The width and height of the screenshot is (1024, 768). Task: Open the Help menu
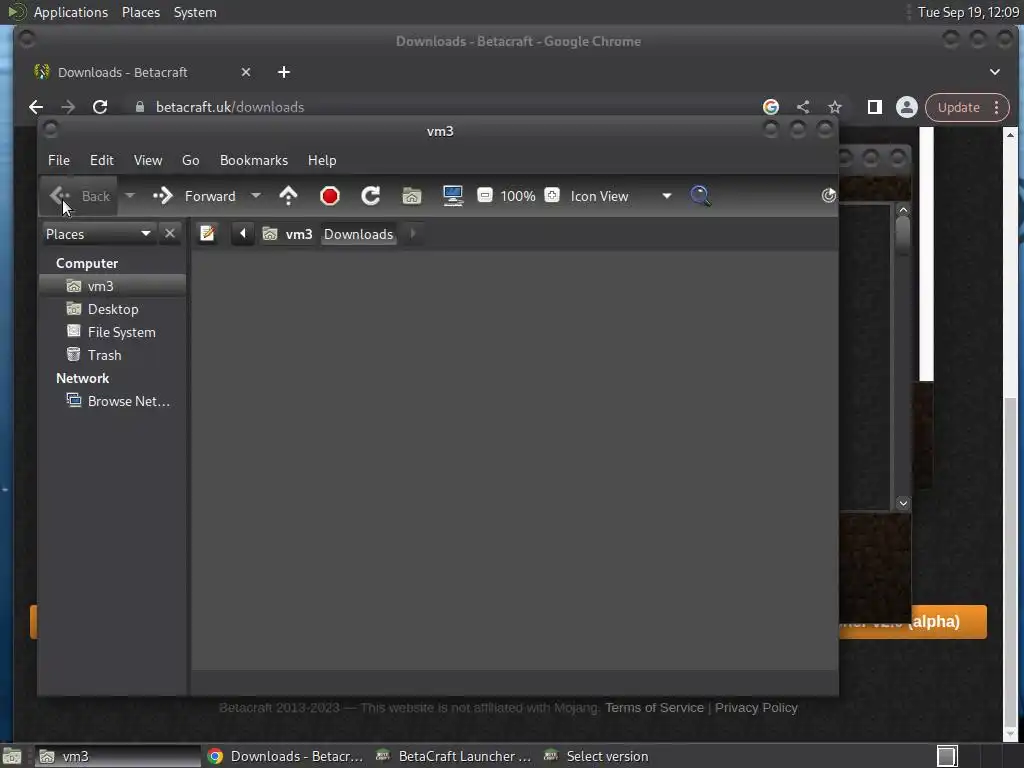pos(322,160)
